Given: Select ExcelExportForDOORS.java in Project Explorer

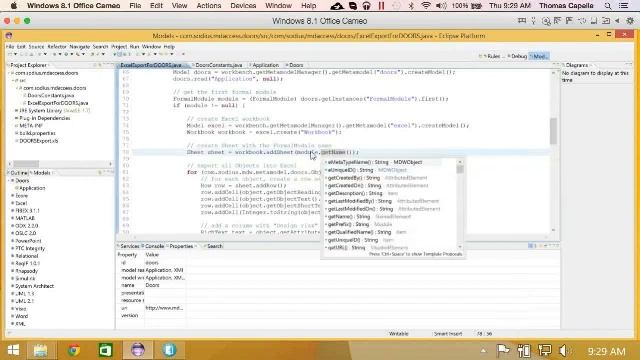Looking at the screenshot, I should click(x=58, y=103).
